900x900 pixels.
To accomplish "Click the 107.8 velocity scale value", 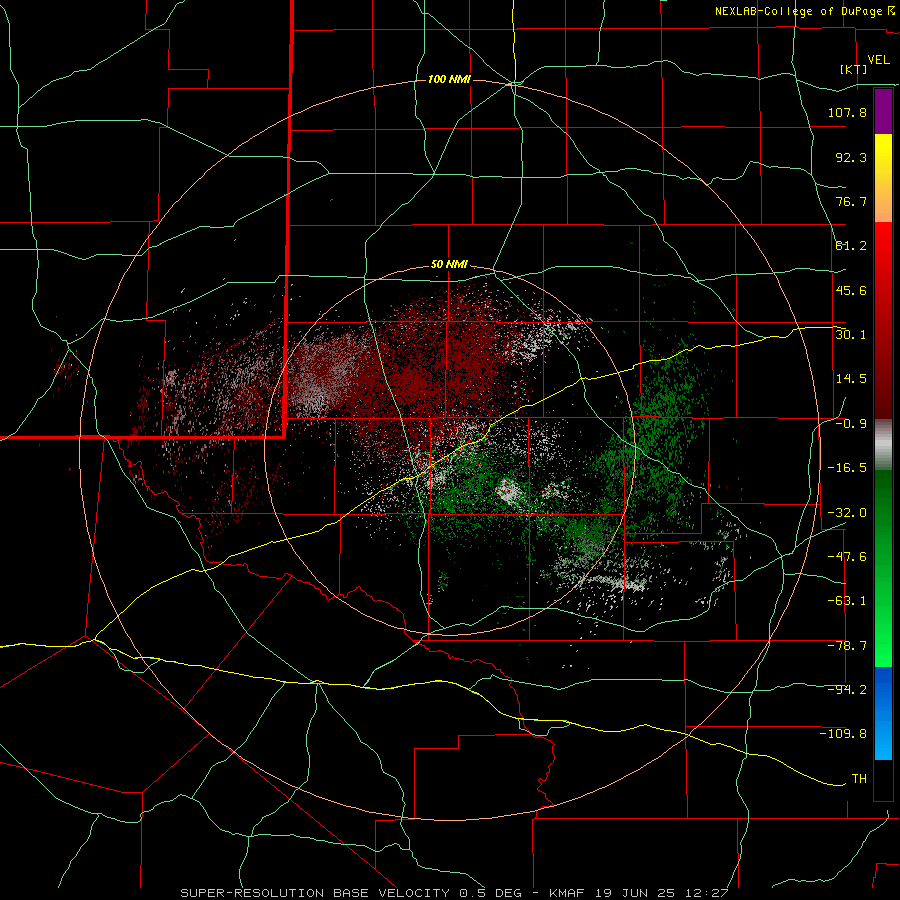I will (x=847, y=112).
